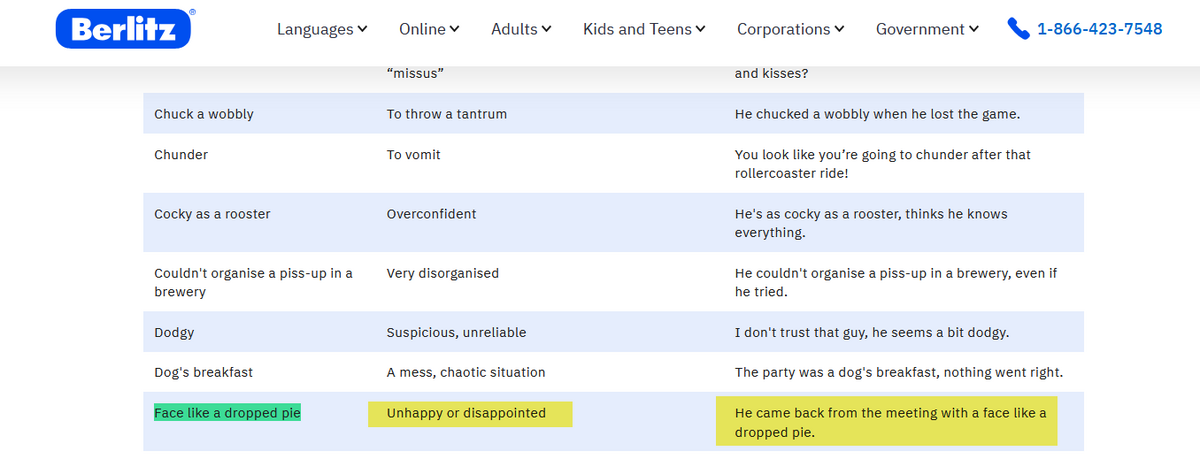This screenshot has width=1200, height=459.
Task: Click the blue phone handset icon
Action: coord(1019,29)
